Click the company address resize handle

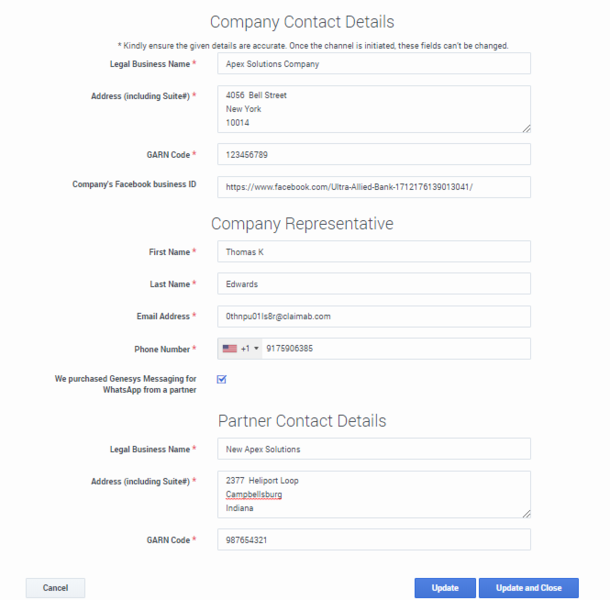pyautogui.click(x=526, y=128)
